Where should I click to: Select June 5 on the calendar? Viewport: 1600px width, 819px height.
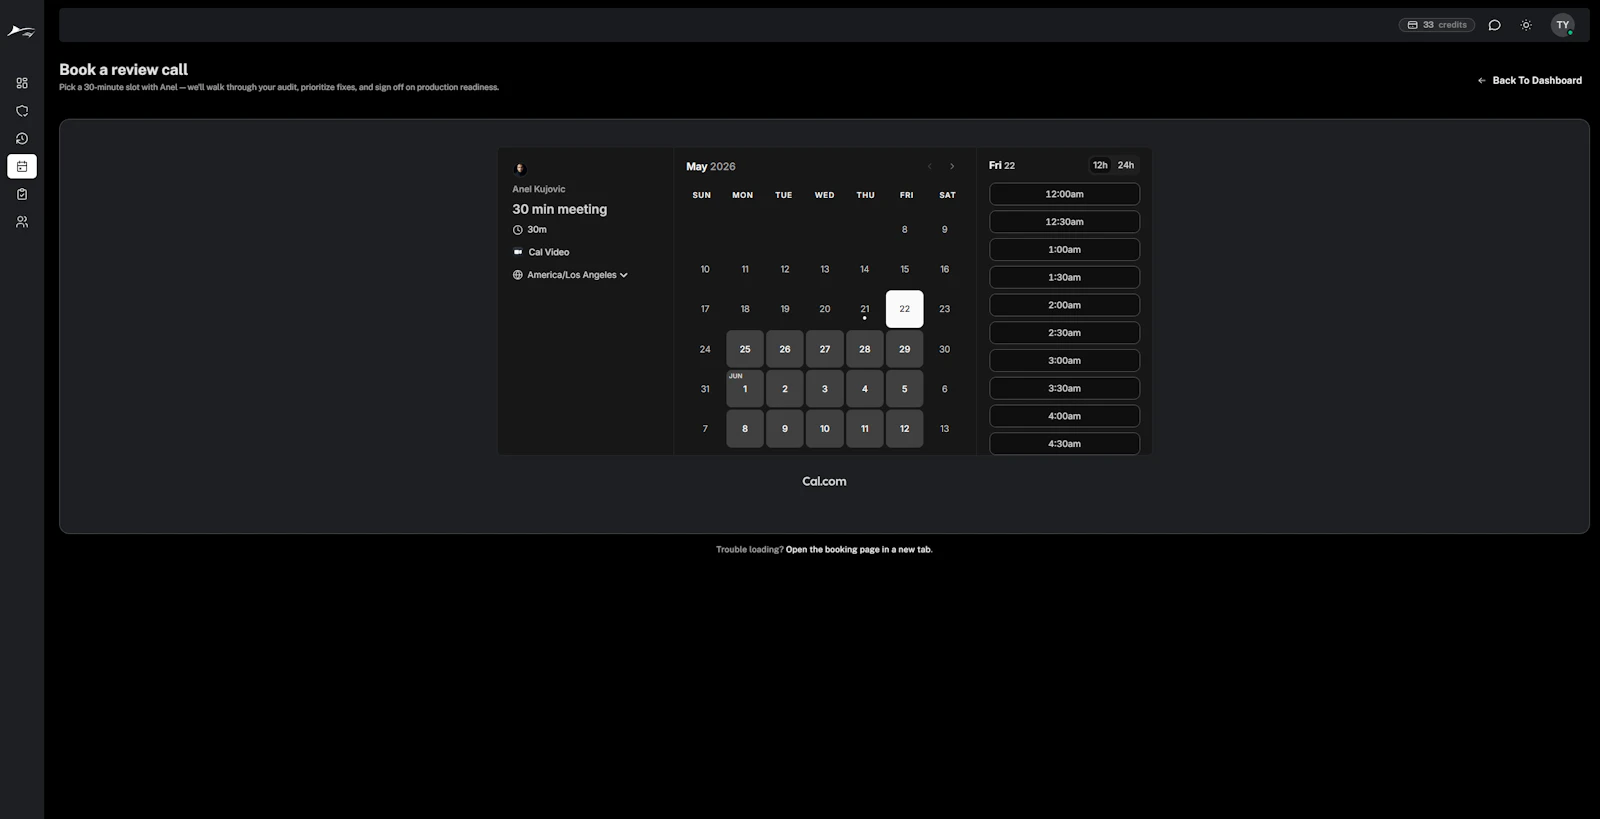[905, 389]
